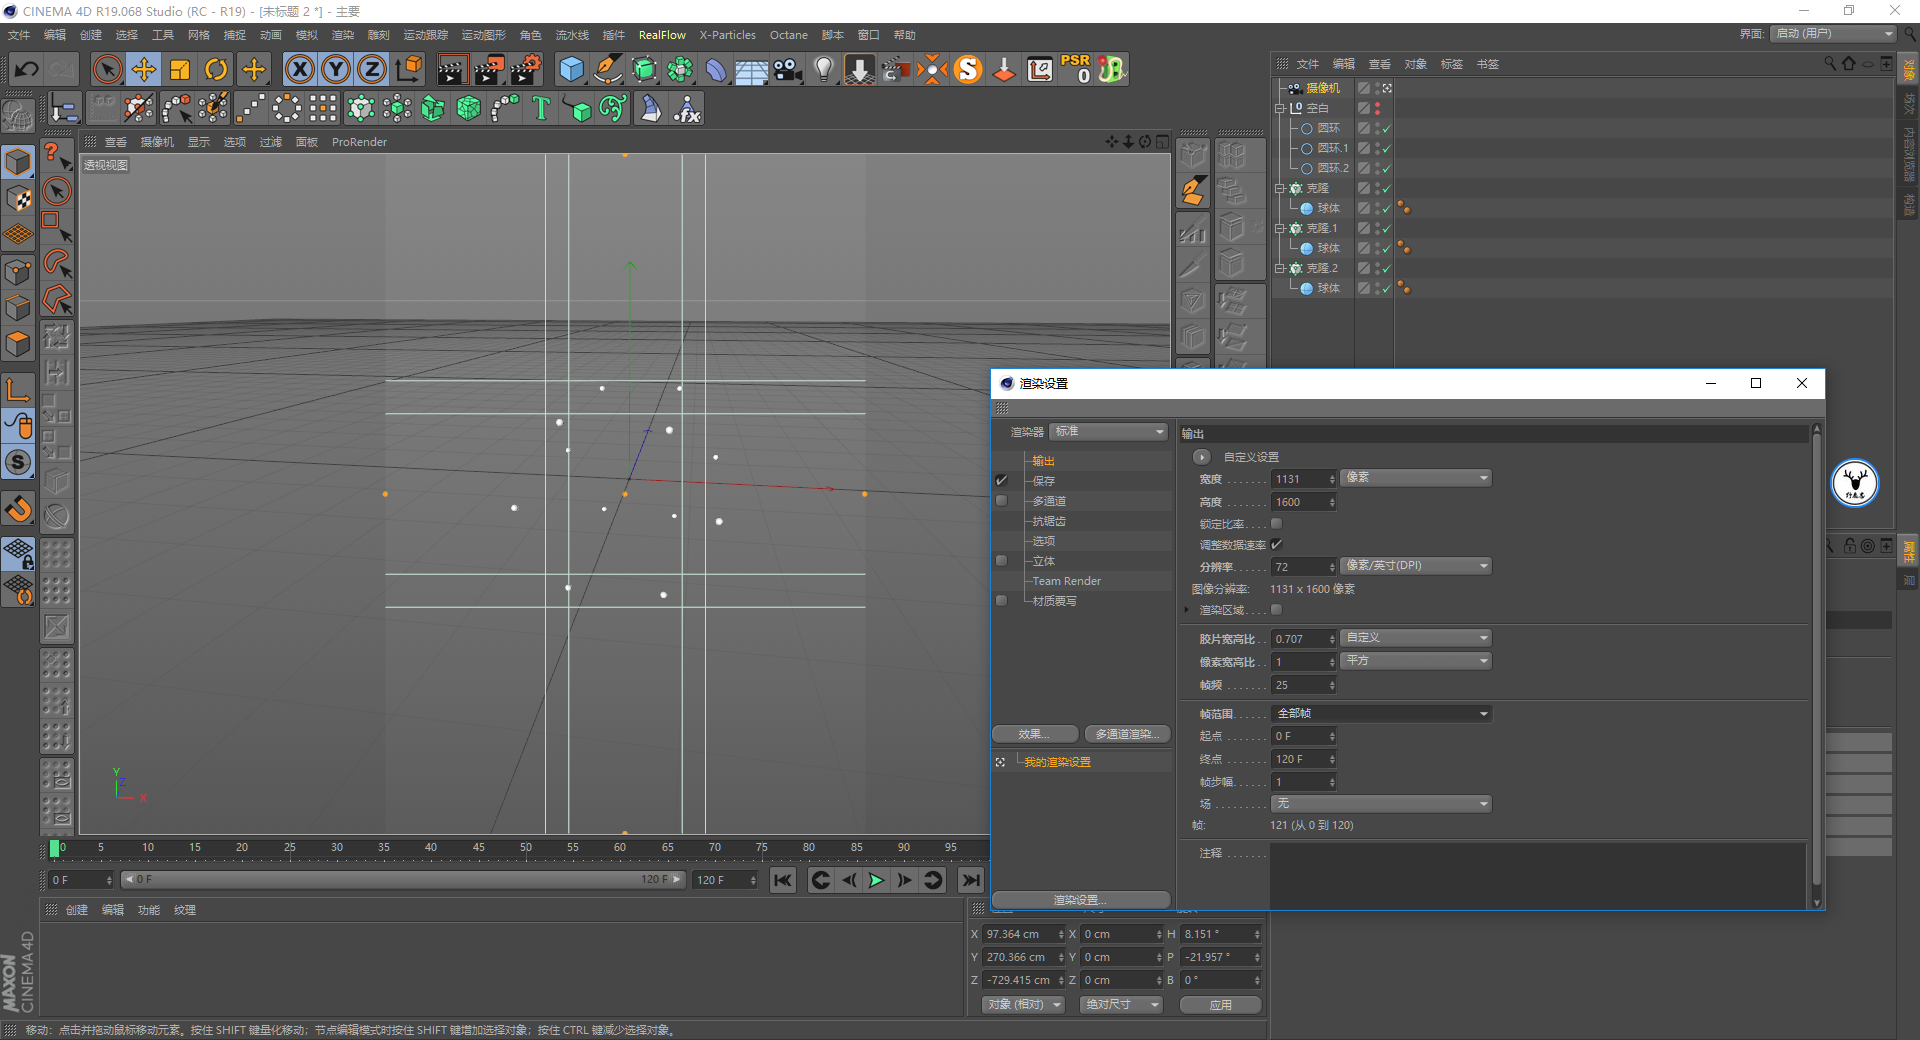Viewport: 1920px width, 1040px height.
Task: Open the 帧范围 全部帧 dropdown
Action: [x=1381, y=714]
